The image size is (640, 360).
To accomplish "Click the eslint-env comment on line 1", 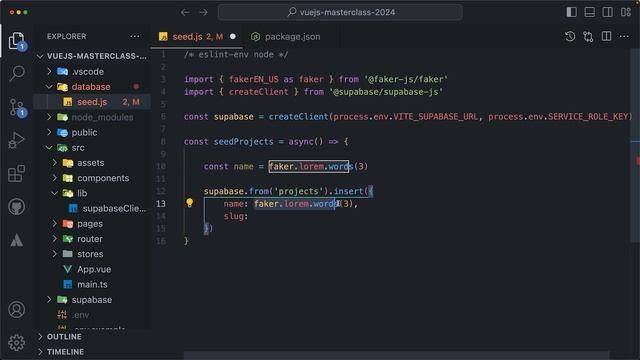I will pos(236,54).
